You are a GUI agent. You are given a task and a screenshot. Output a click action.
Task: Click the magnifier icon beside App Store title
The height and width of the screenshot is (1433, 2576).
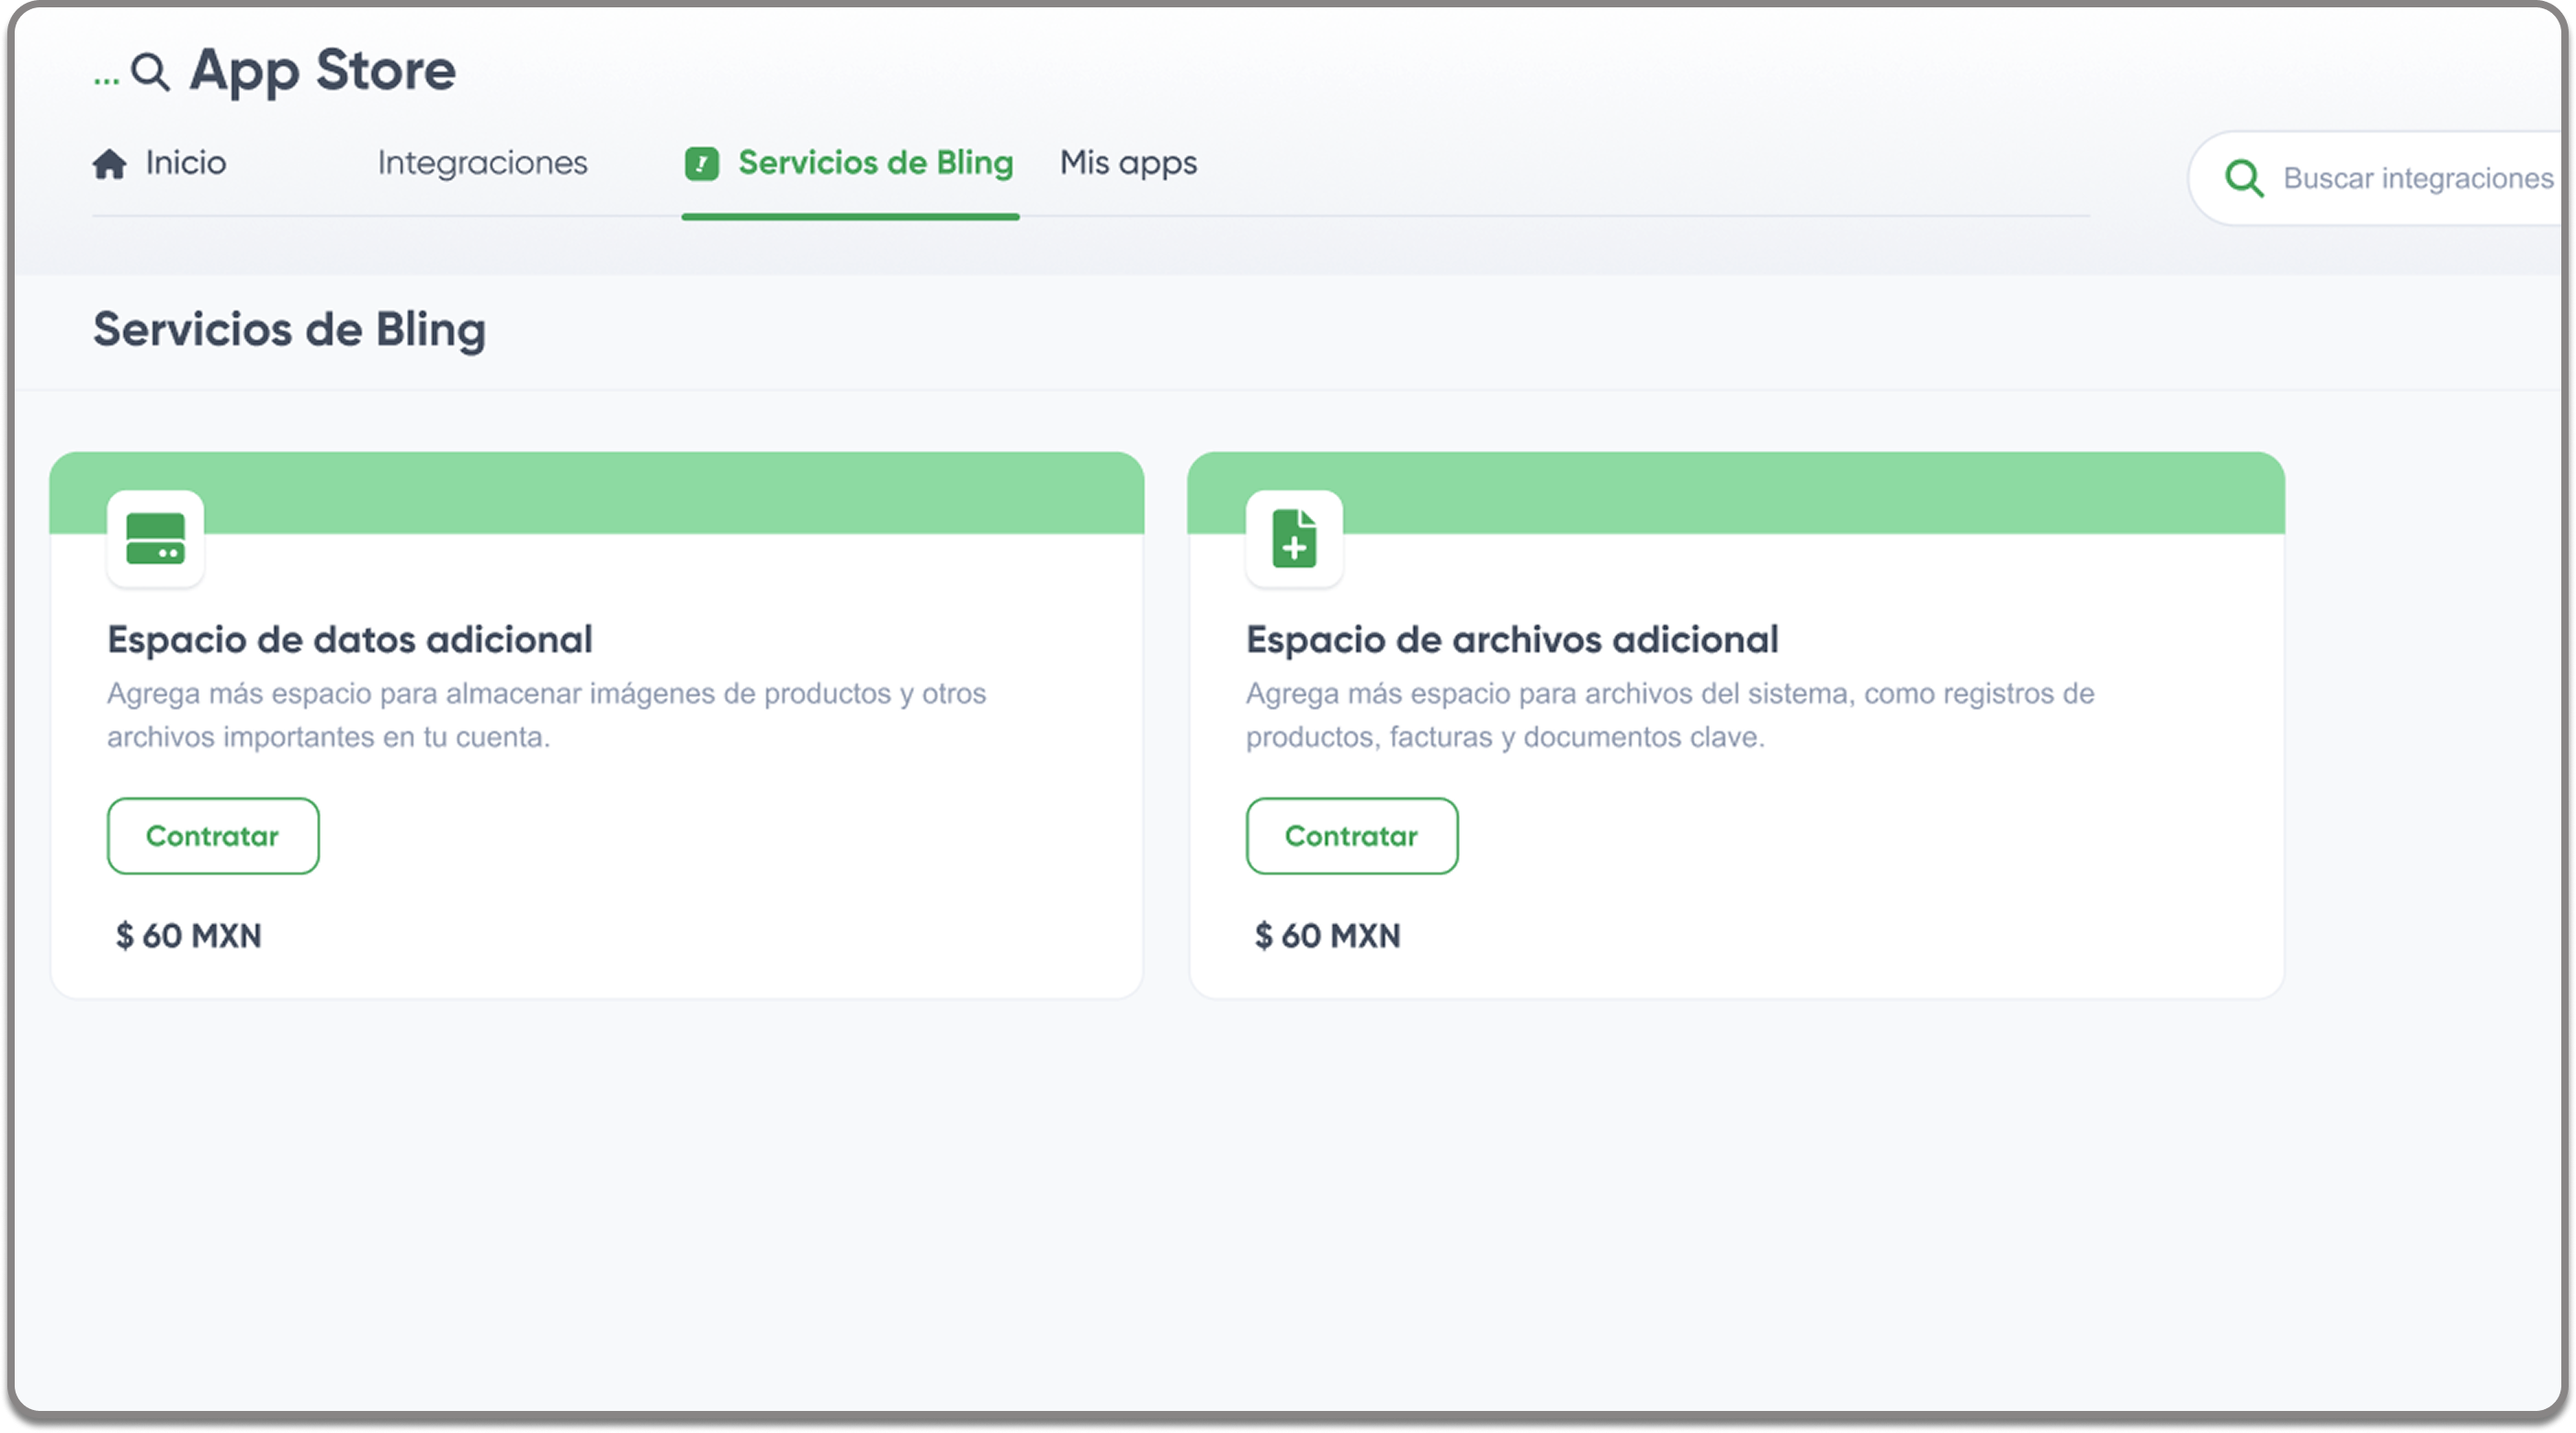151,72
